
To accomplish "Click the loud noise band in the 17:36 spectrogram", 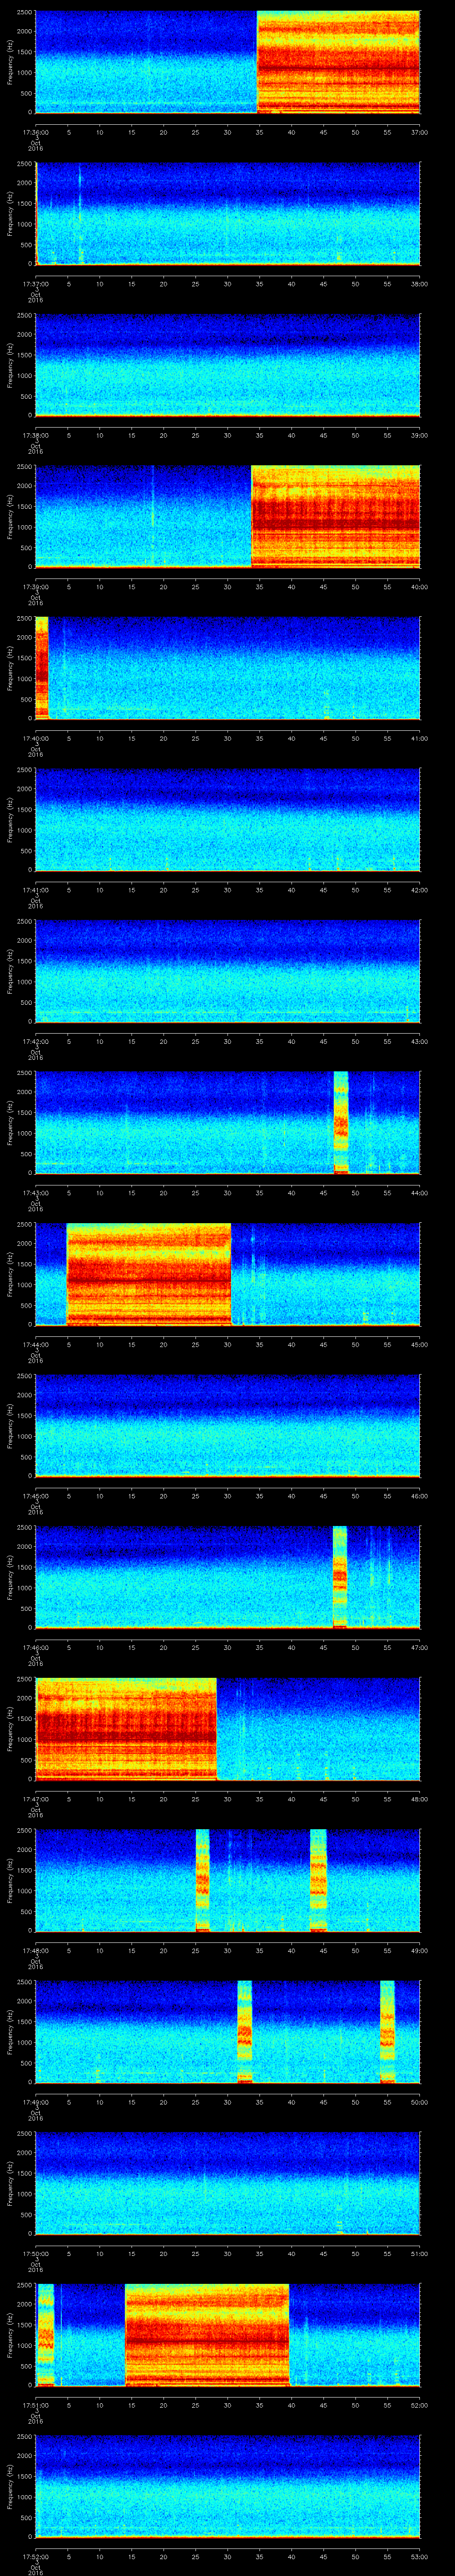I will 338,62.
